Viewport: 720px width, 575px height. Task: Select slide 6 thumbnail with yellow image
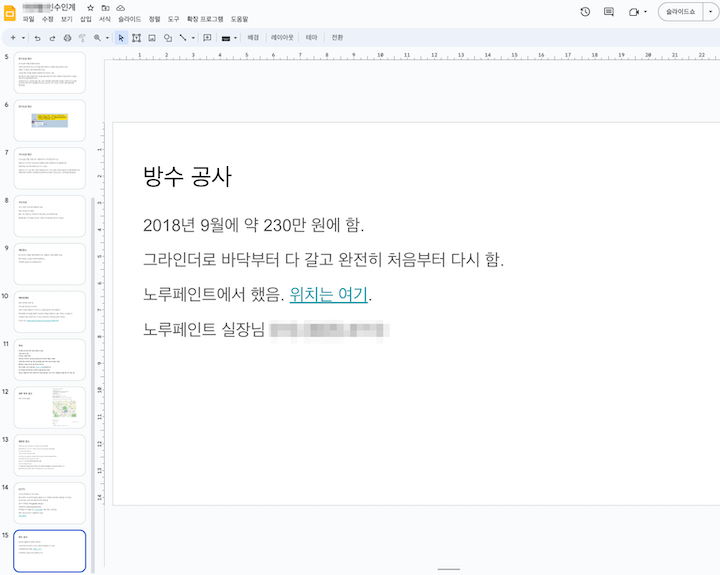pos(50,120)
